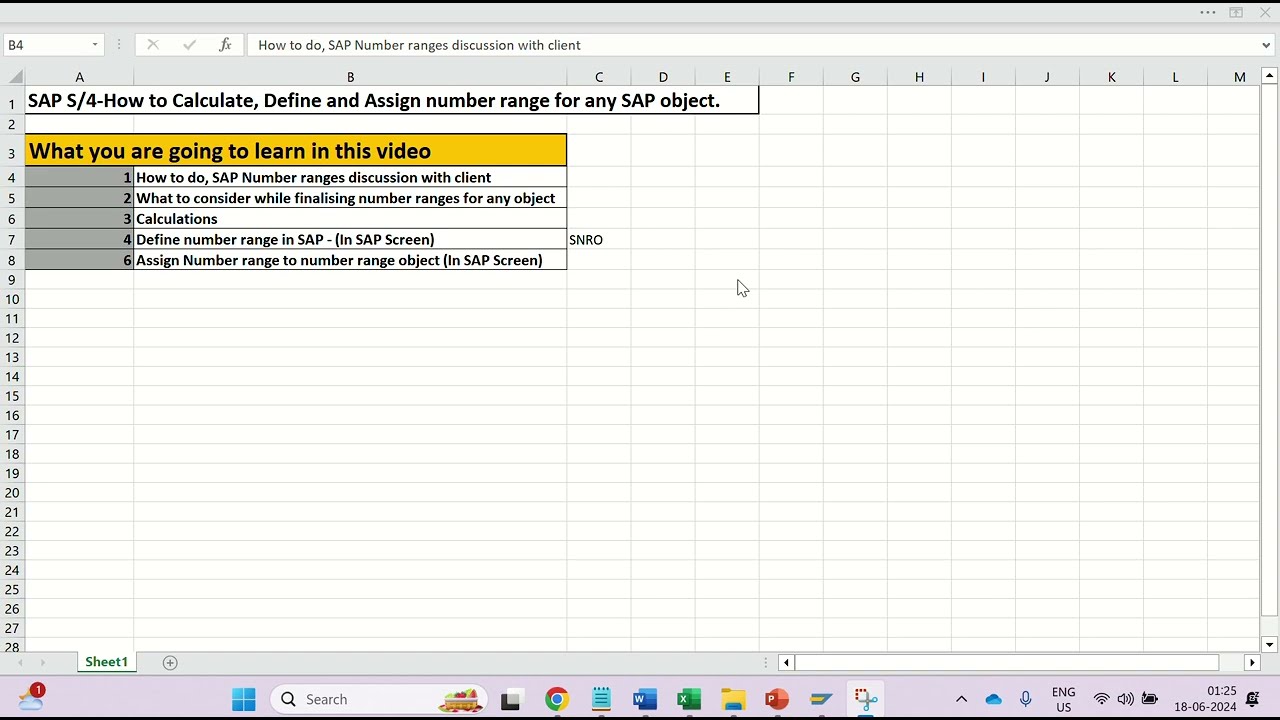Screen dimensions: 1280x720
Task: Open the notification bell icon
Action: (1252, 699)
